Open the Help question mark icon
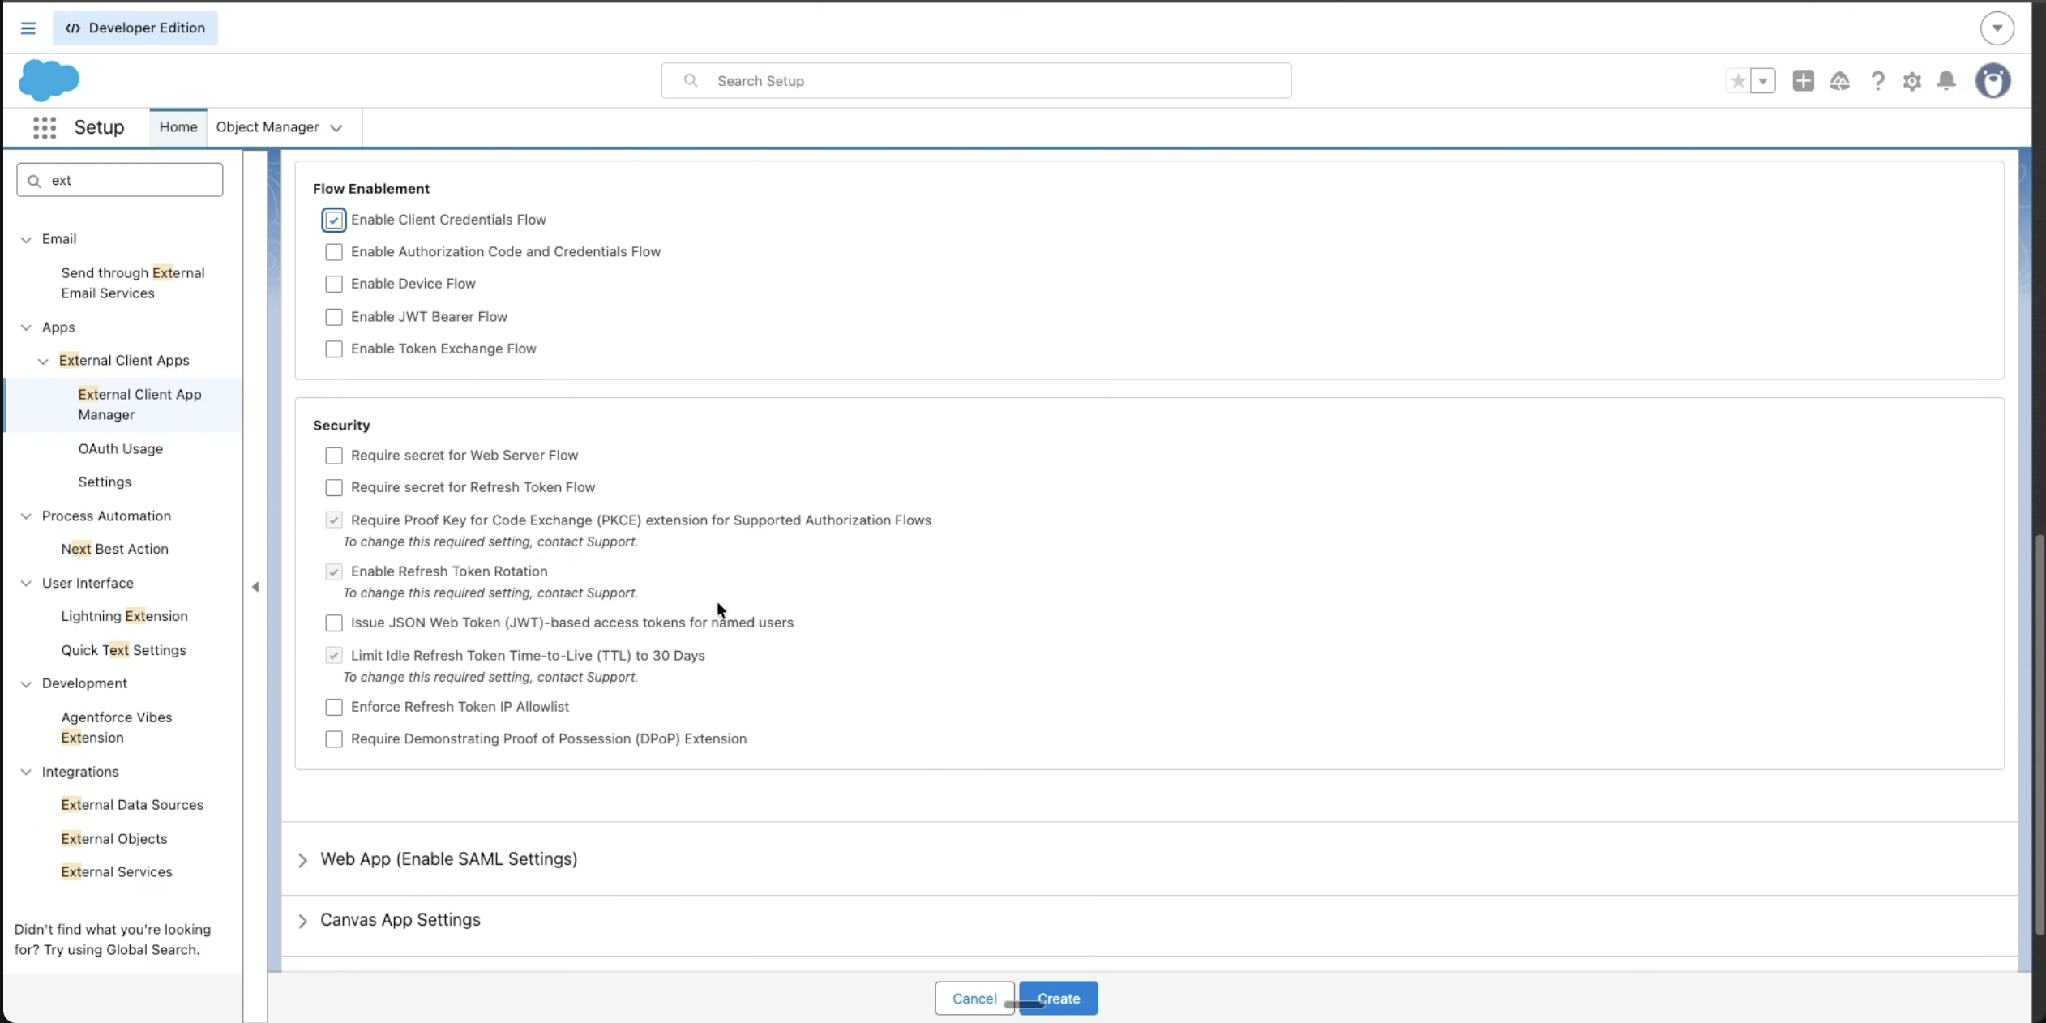Image resolution: width=2046 pixels, height=1023 pixels. point(1877,81)
